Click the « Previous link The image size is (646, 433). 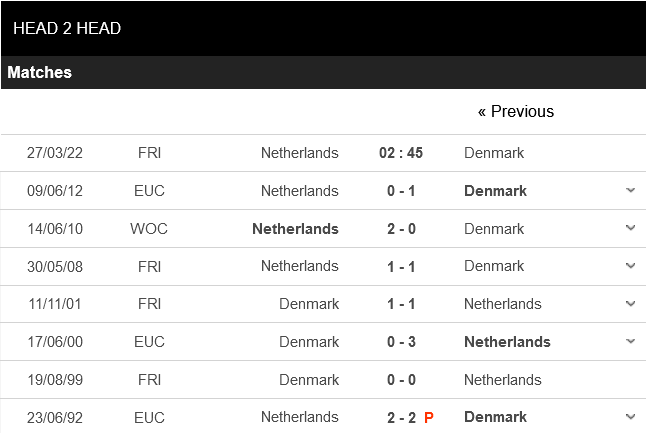pyautogui.click(x=515, y=112)
